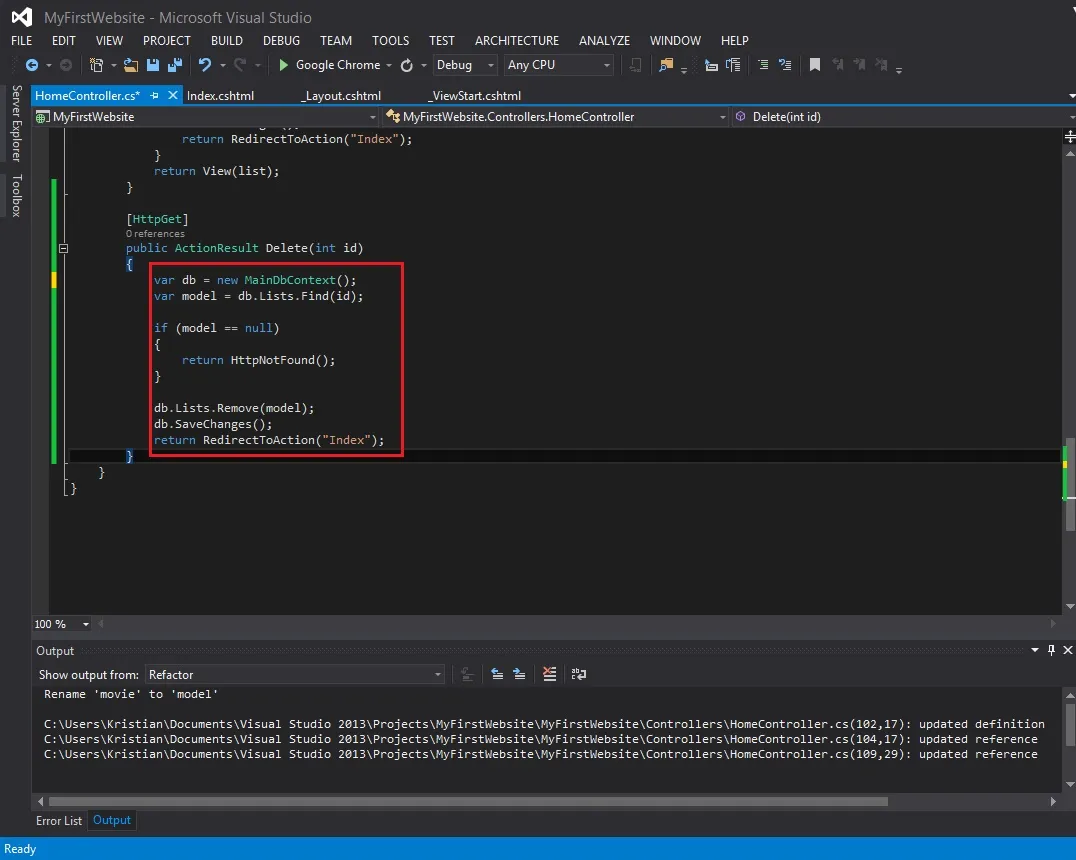Open undo history dropdown arrow
1076x860 pixels.
coord(222,65)
